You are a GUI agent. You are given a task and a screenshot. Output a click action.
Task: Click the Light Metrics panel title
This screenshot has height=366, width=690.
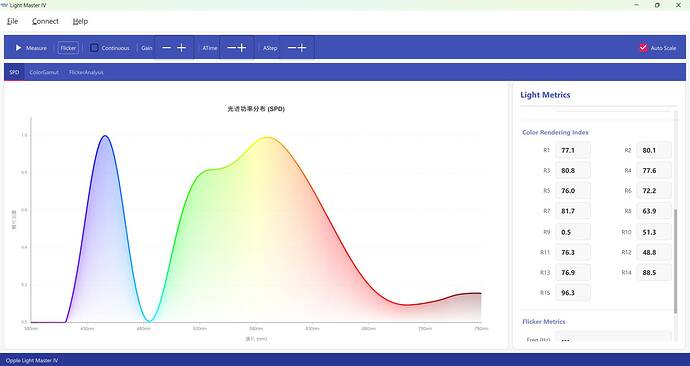point(545,95)
